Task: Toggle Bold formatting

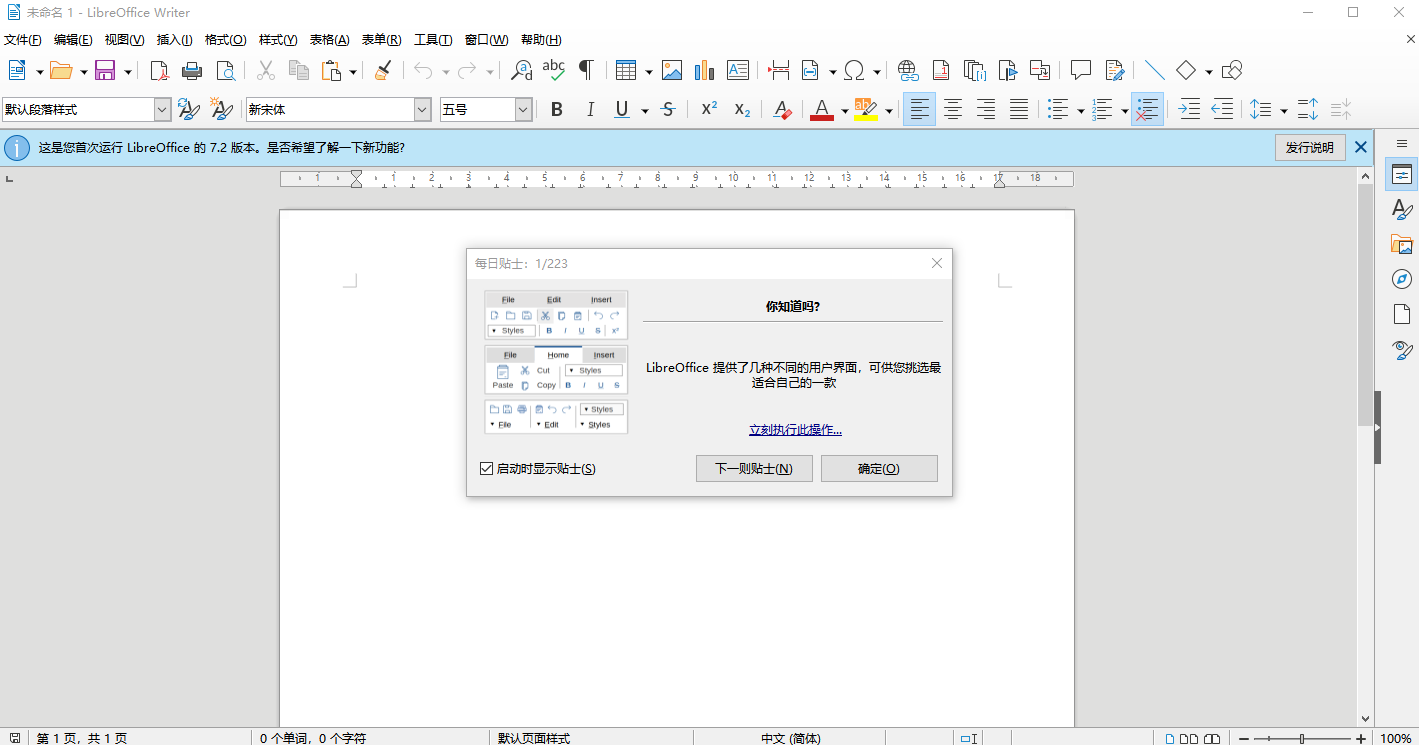Action: click(x=557, y=110)
